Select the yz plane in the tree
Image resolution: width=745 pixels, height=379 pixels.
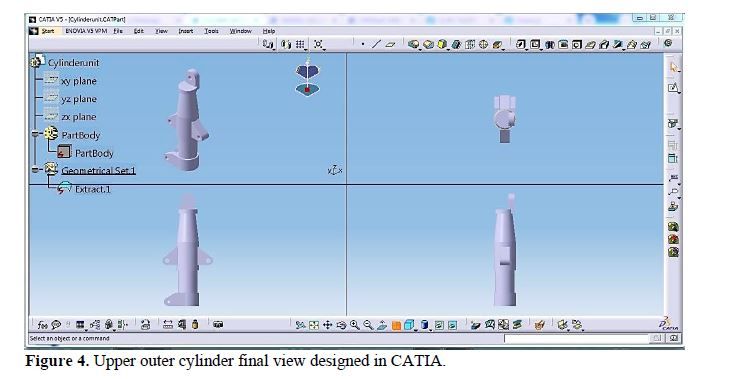click(x=78, y=99)
